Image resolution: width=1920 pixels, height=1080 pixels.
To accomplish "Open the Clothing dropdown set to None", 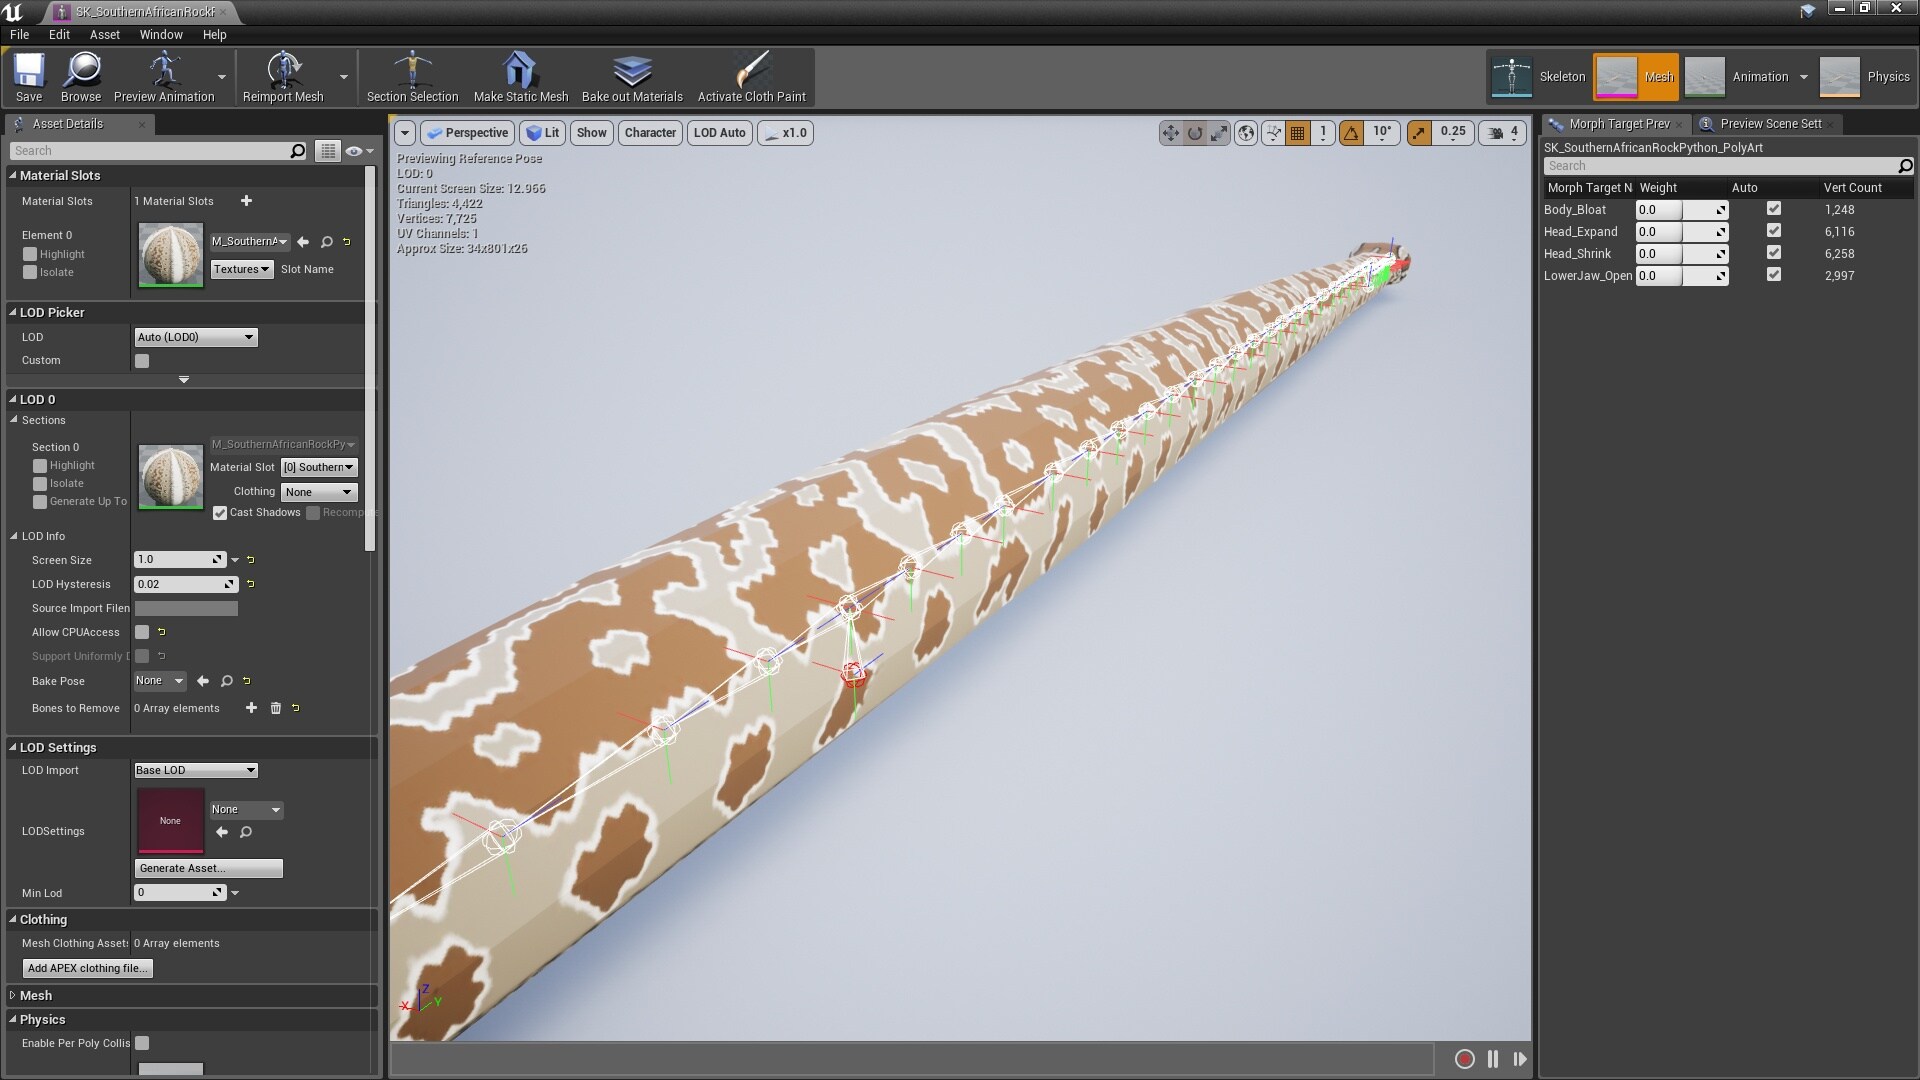I will point(318,491).
